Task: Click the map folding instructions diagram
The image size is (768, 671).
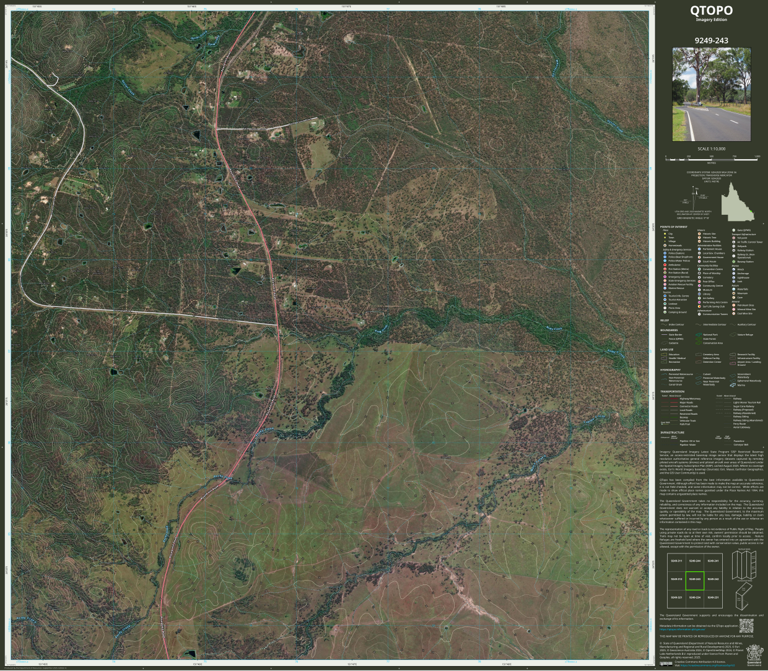Action: pyautogui.click(x=744, y=579)
